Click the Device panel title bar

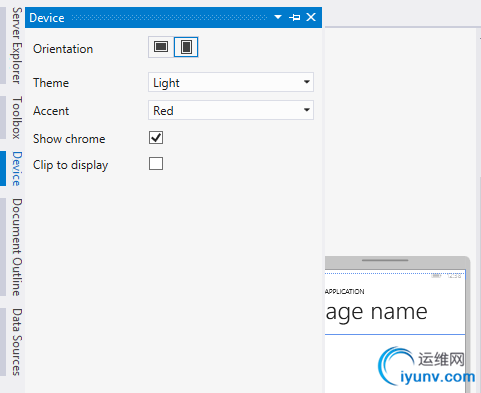(x=173, y=17)
